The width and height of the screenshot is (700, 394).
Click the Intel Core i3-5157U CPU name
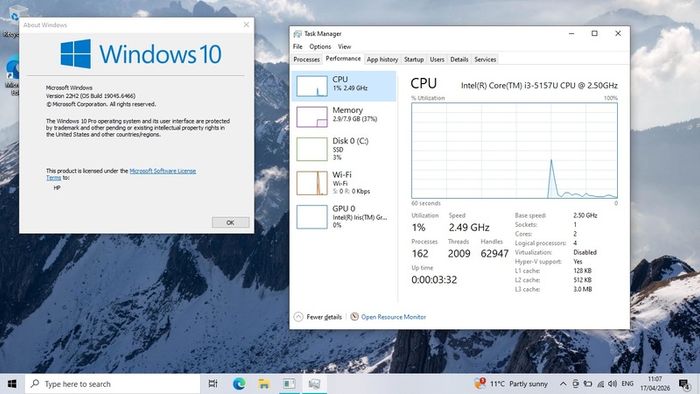click(x=539, y=85)
